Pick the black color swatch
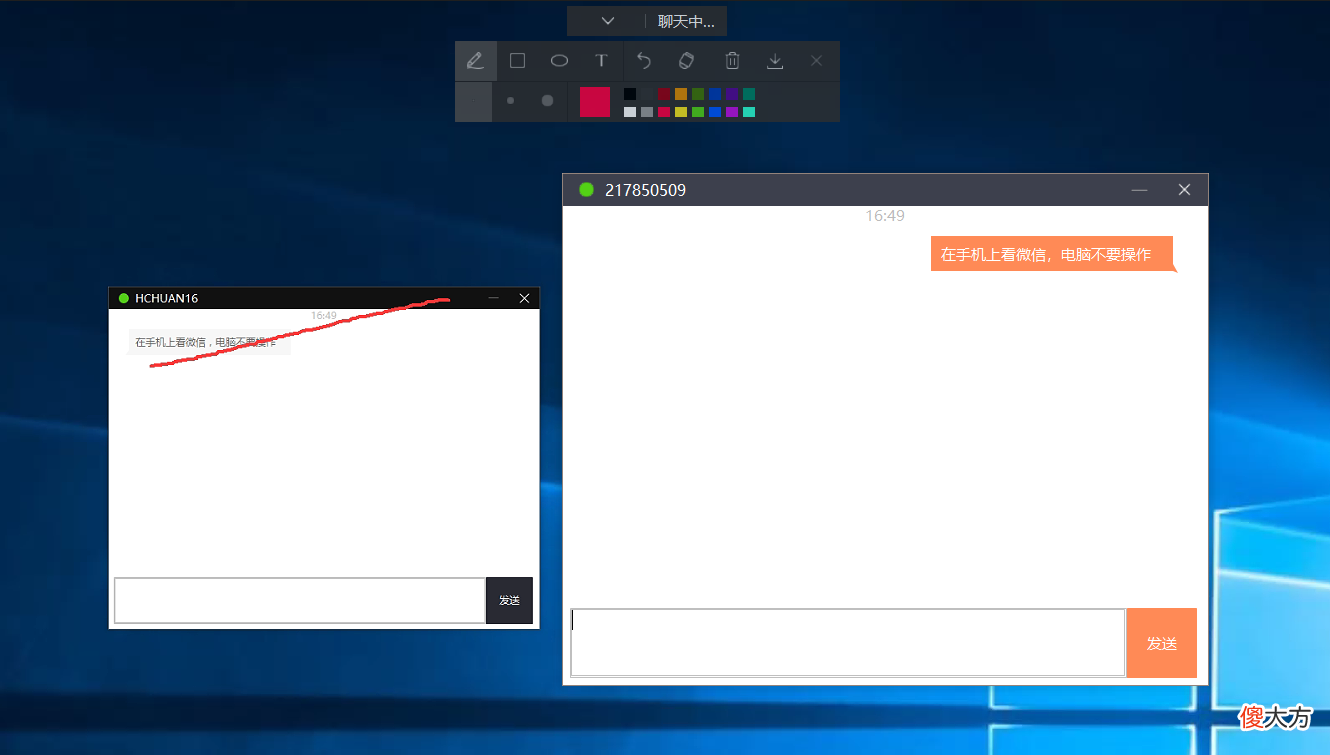 630,94
